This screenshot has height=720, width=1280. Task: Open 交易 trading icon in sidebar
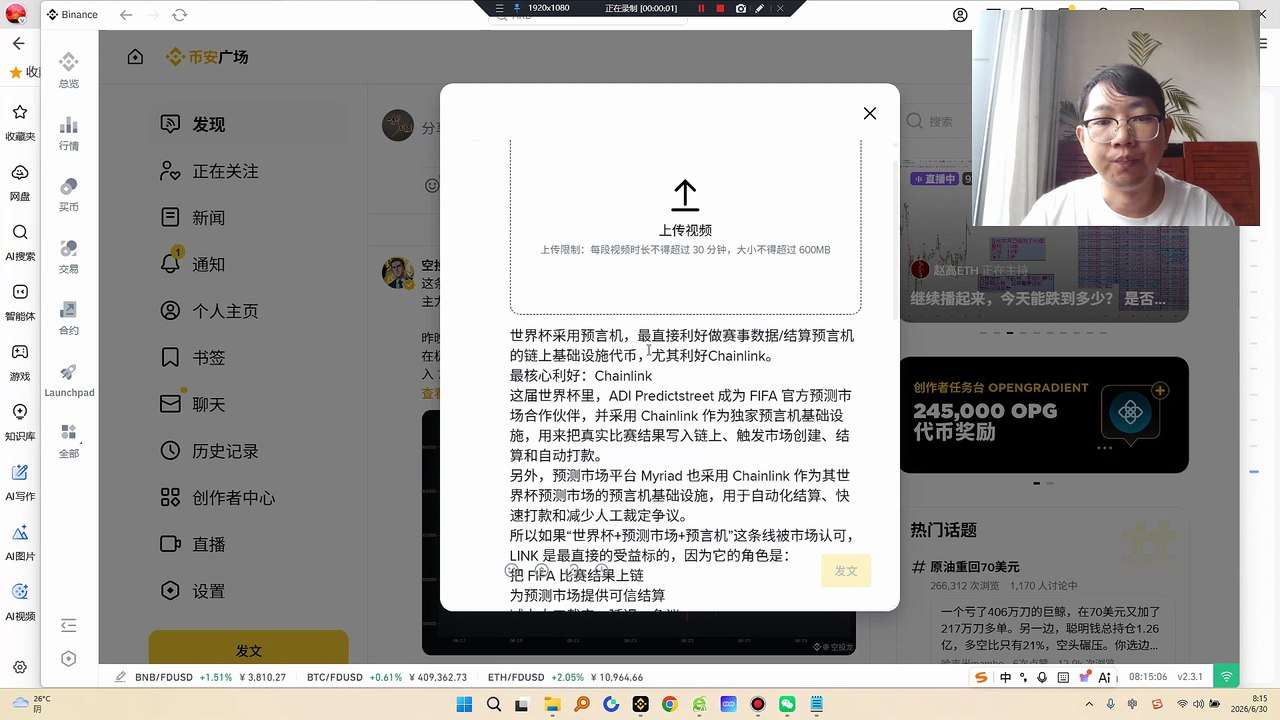69,256
